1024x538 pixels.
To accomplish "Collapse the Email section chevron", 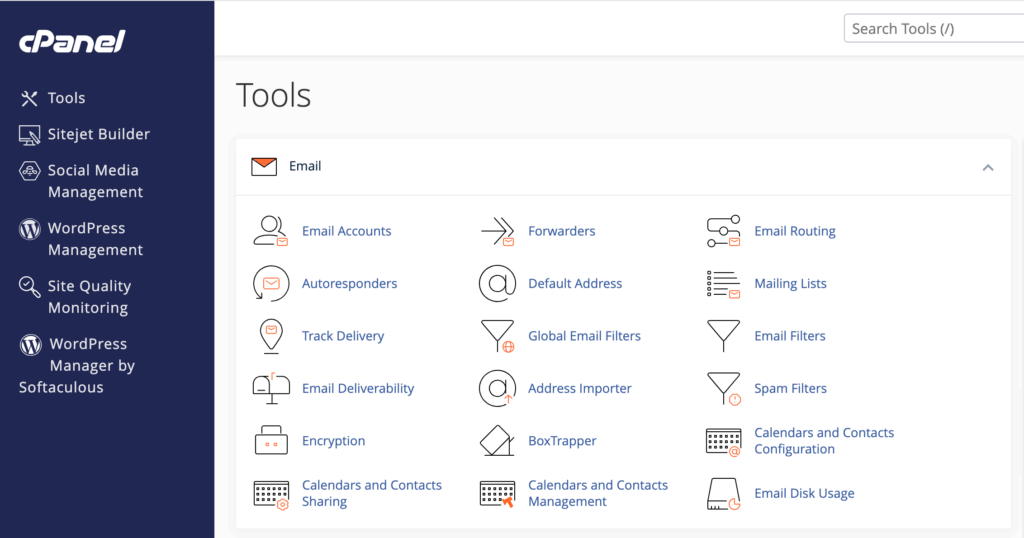I will coord(988,167).
